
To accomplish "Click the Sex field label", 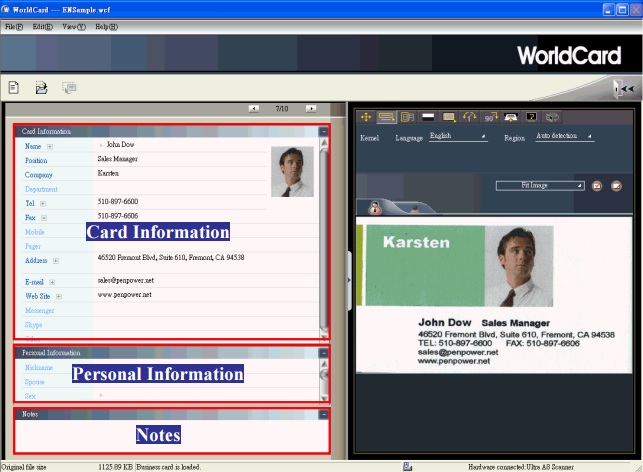I will 30,396.
